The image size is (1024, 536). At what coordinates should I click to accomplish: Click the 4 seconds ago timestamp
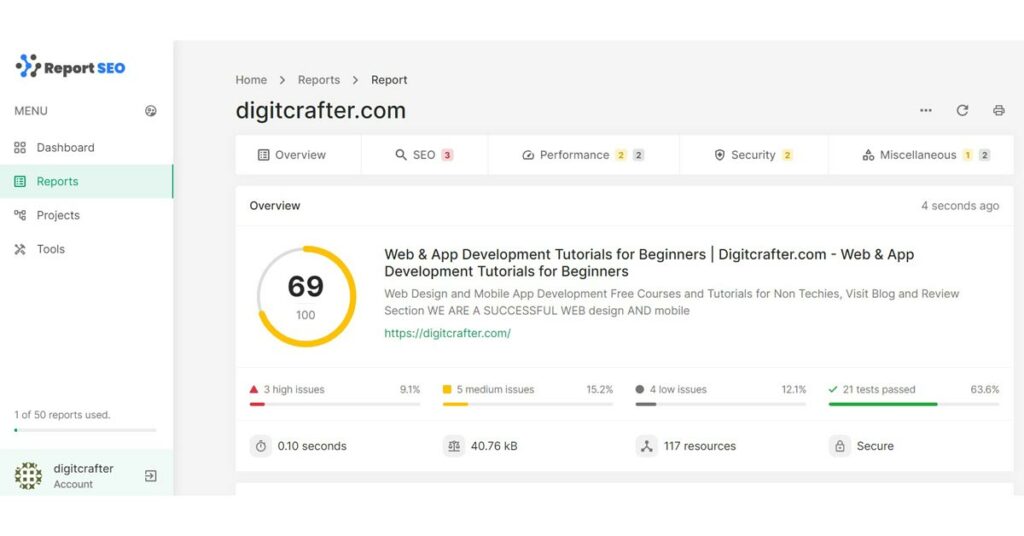pyautogui.click(x=960, y=206)
